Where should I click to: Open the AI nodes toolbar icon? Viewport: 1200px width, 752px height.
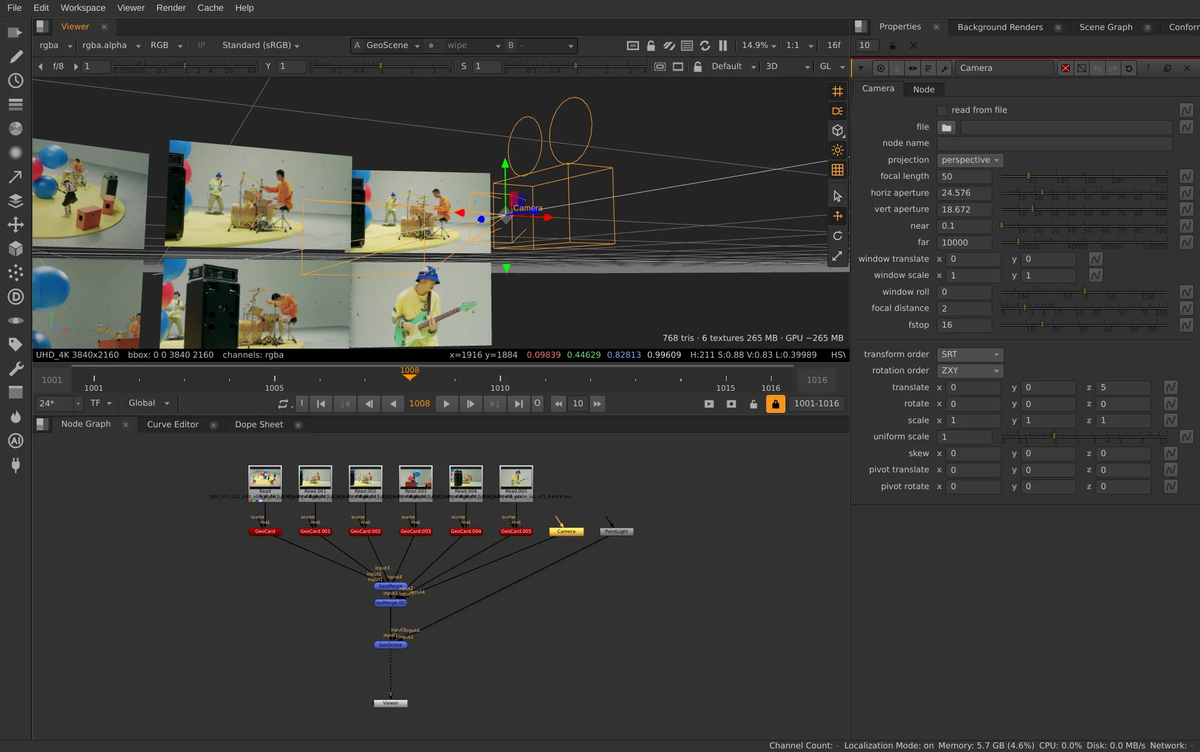[x=16, y=441]
